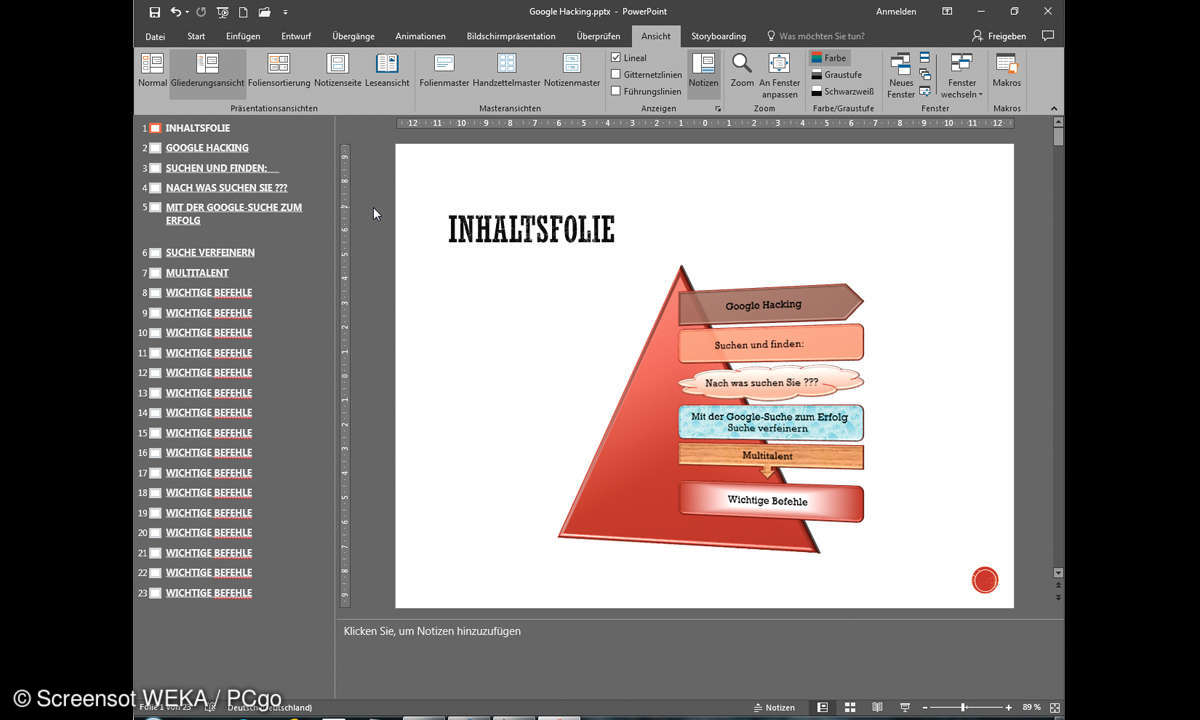Collapse the ribbon with the arrow

pos(1054,108)
